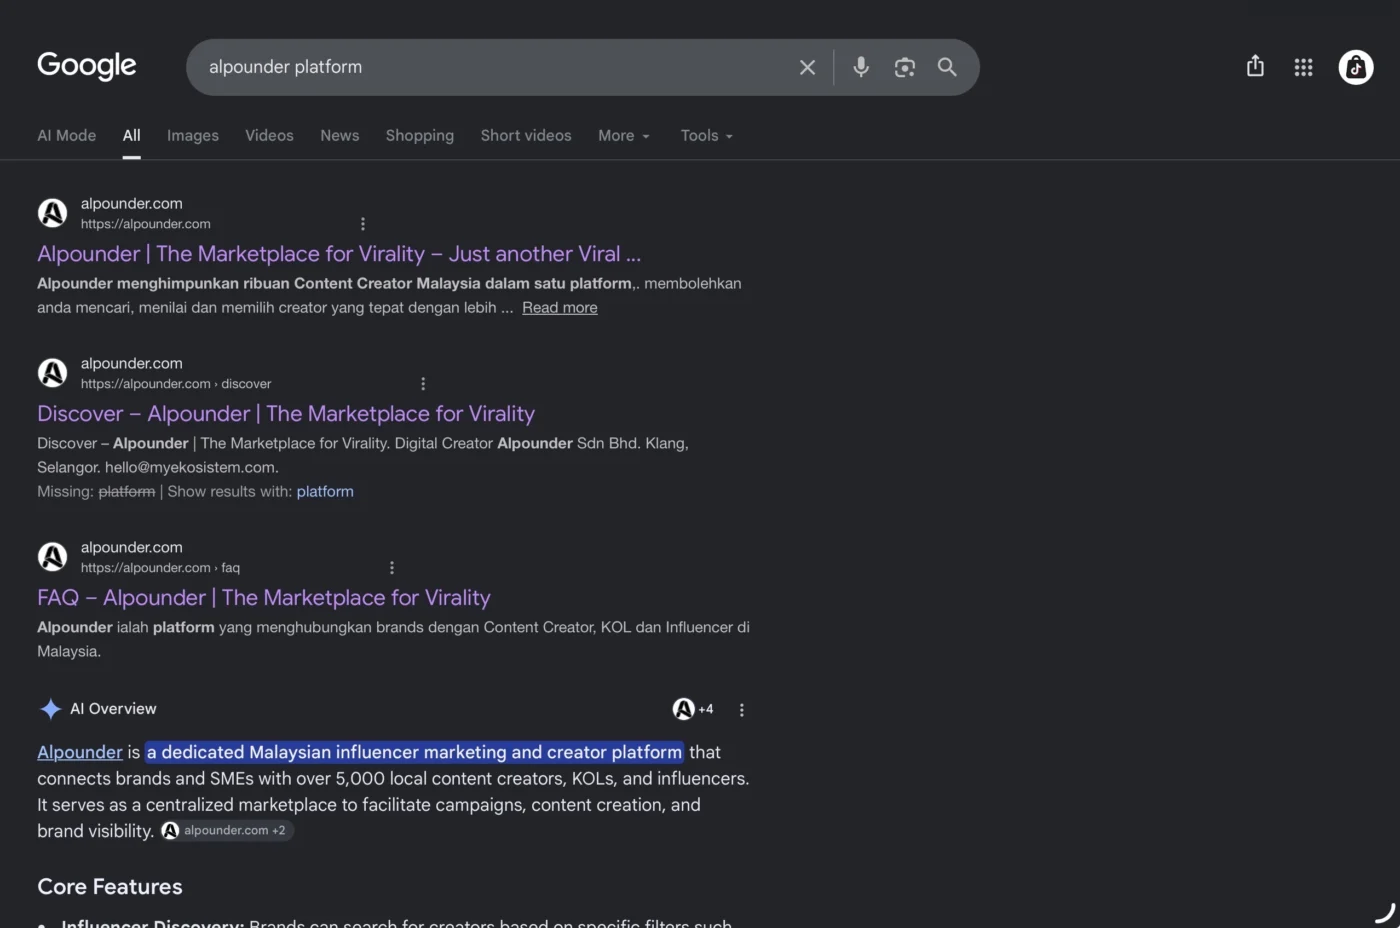Viewport: 1400px width, 928px height.
Task: Start voice search with microphone icon
Action: (x=861, y=67)
